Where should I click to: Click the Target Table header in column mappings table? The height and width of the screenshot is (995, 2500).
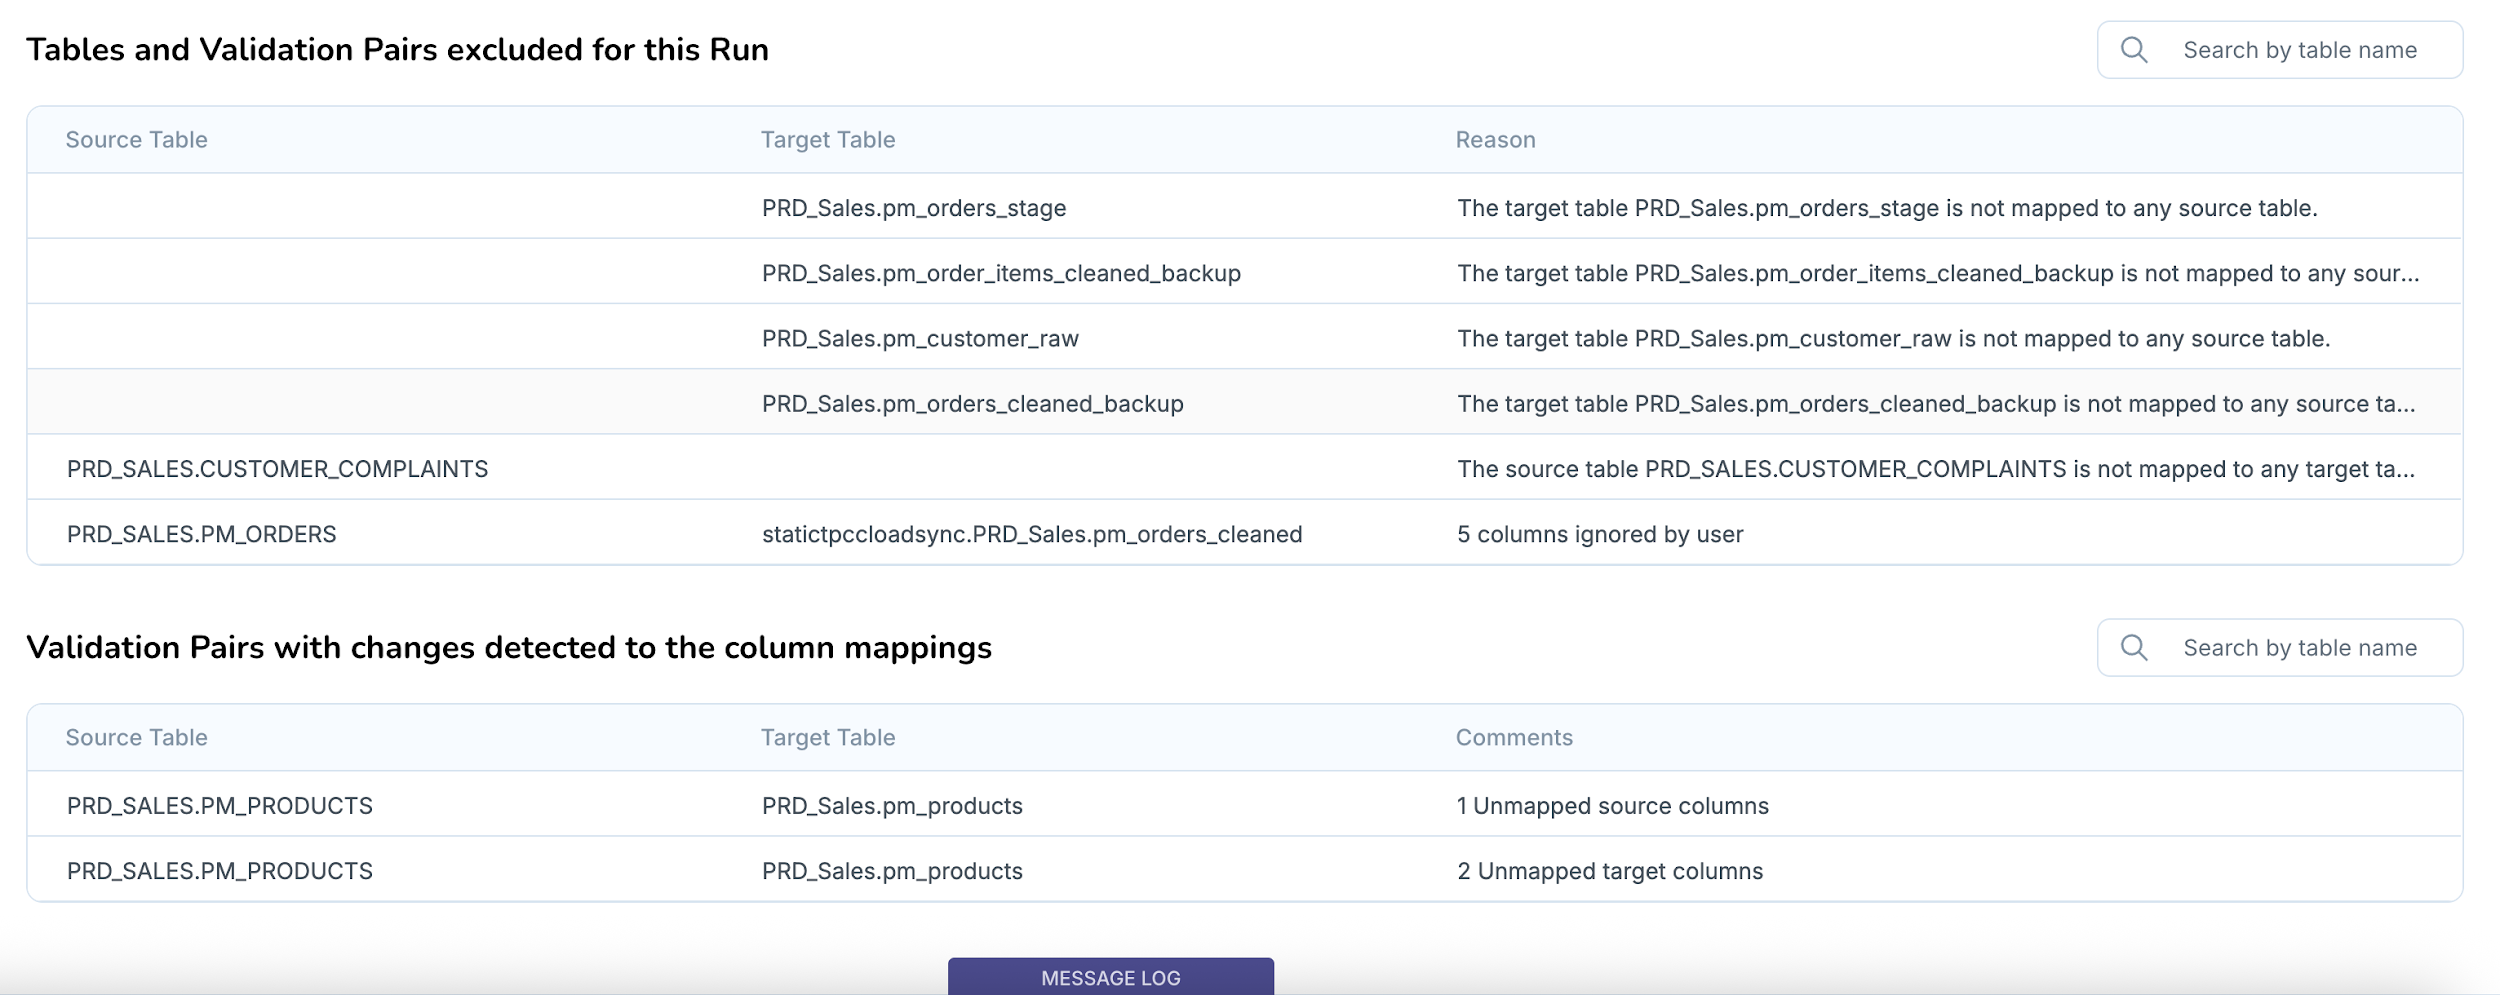click(x=827, y=738)
